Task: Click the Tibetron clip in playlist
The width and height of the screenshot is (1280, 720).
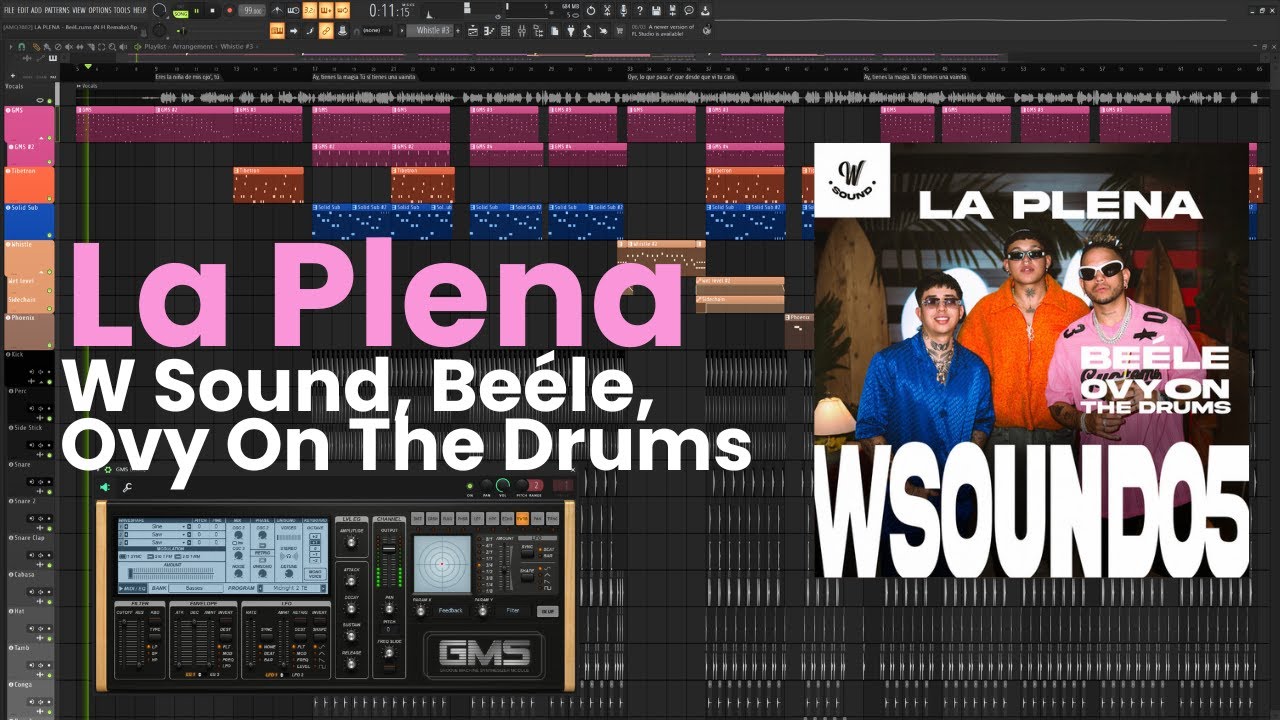Action: (268, 185)
